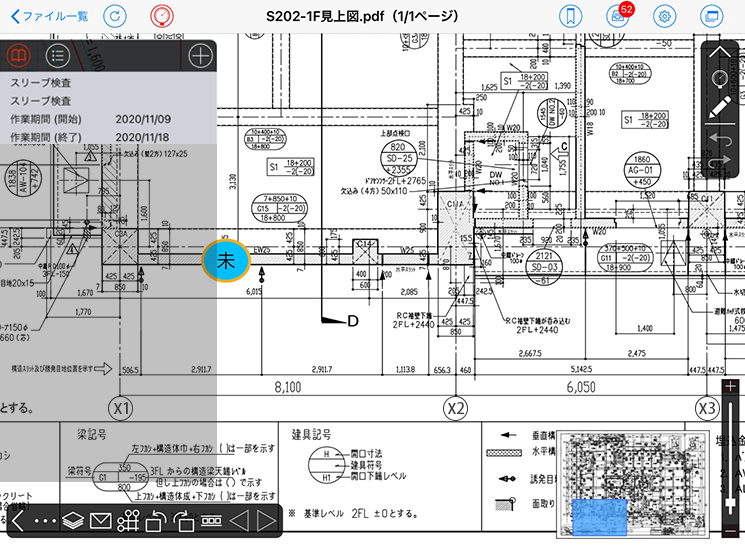Open the layers stack icon

tap(73, 521)
